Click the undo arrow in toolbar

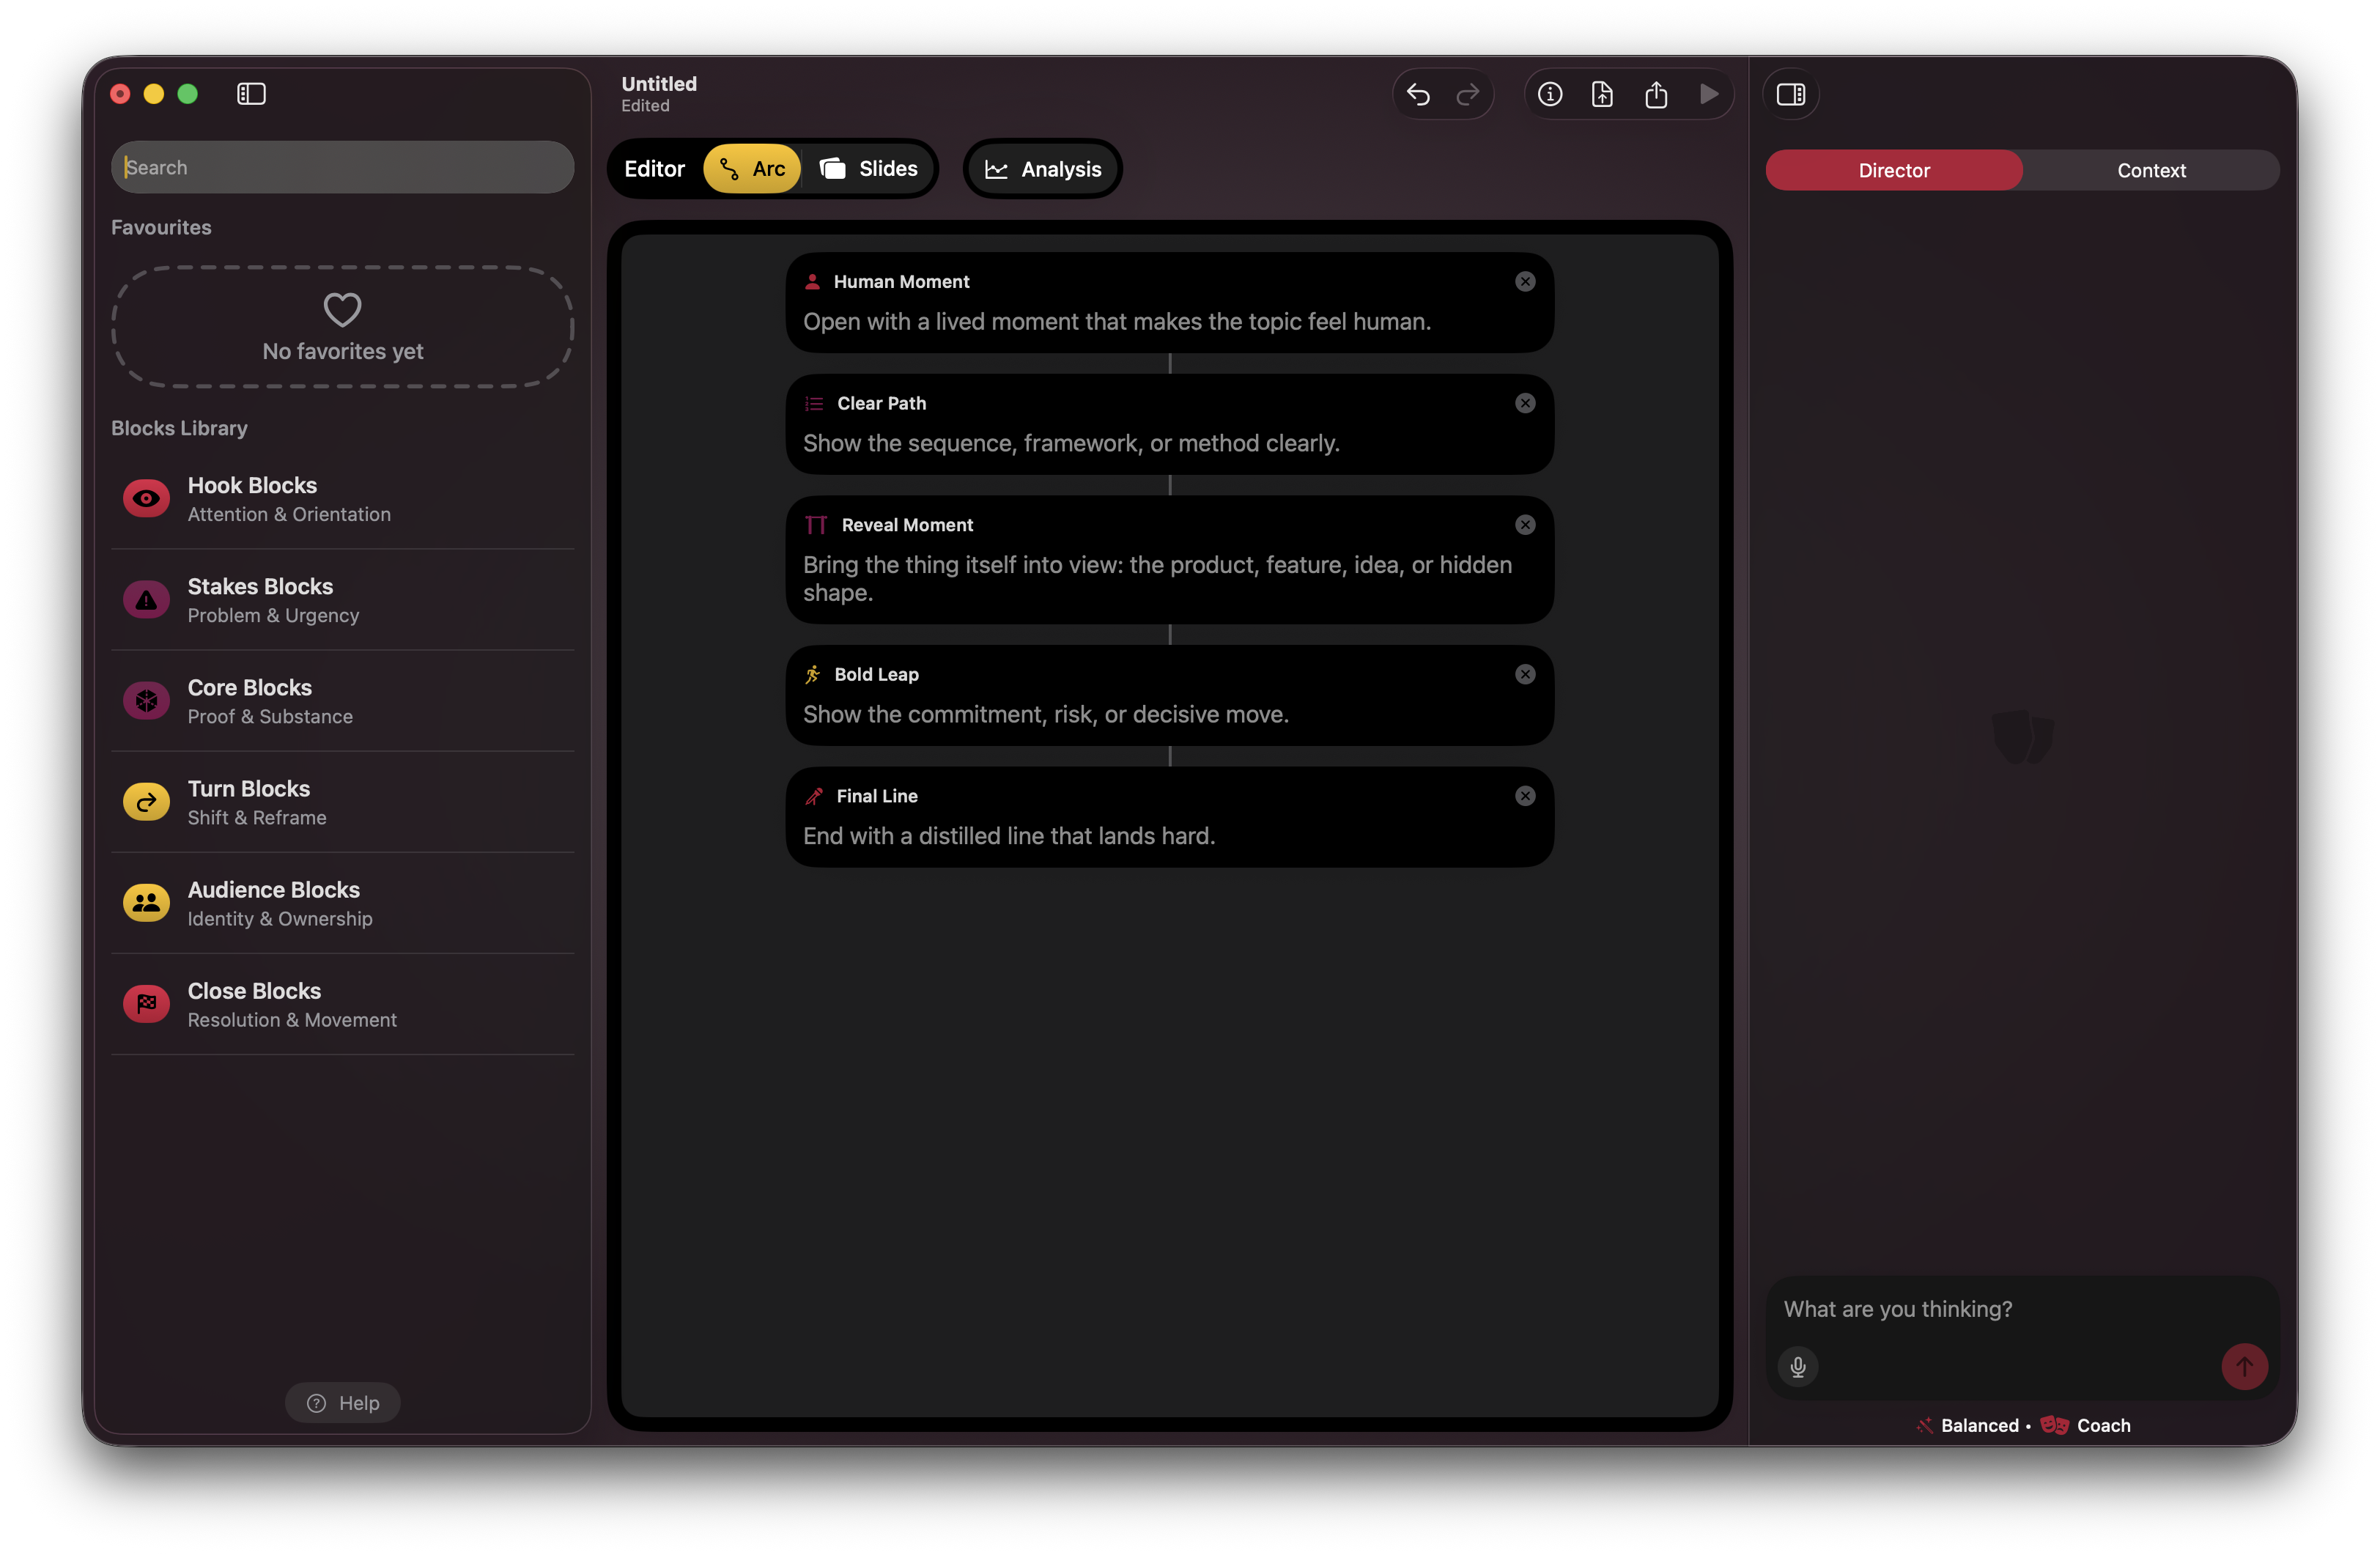point(1418,94)
